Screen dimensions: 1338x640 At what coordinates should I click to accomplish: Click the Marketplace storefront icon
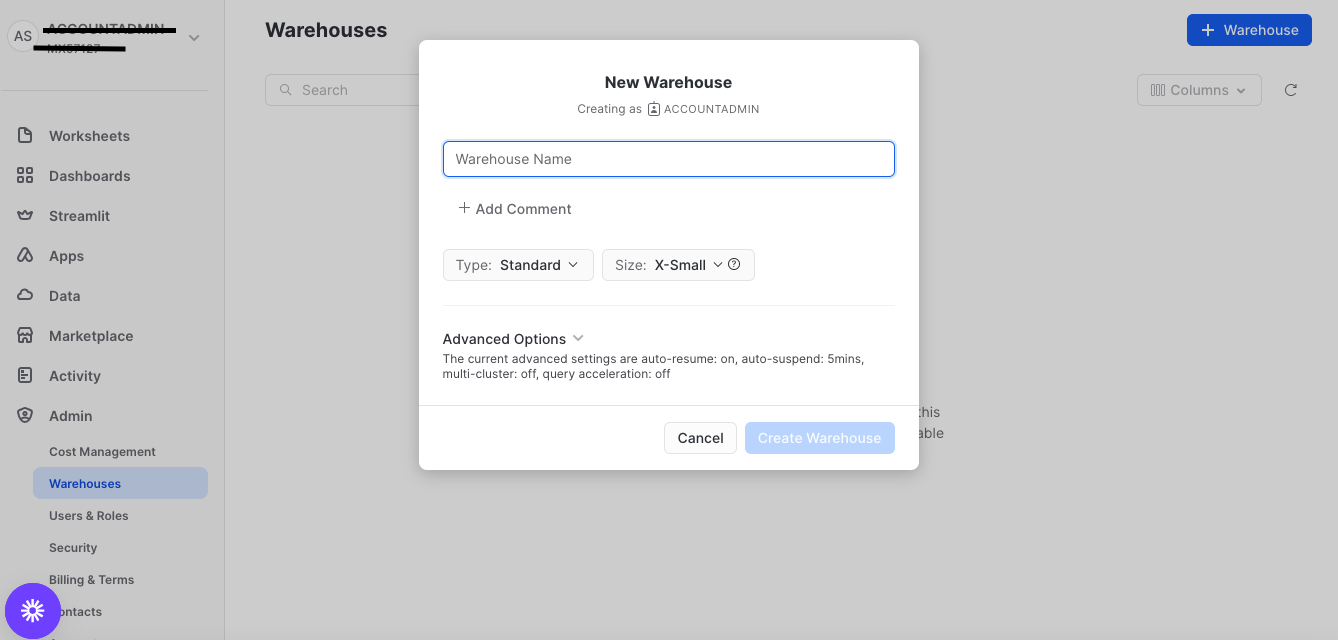25,336
